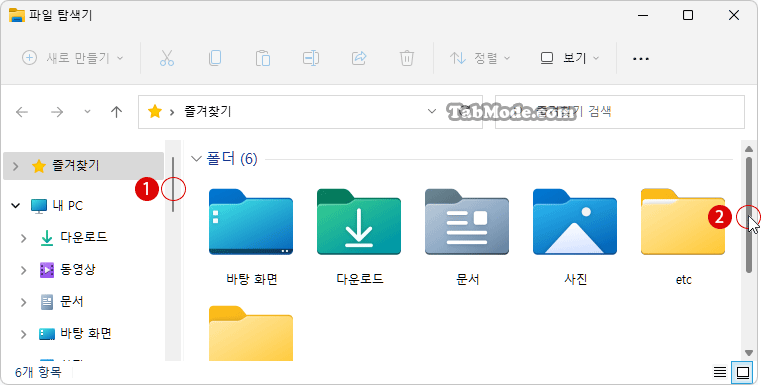Image resolution: width=763 pixels, height=385 pixels.
Task: Click the Cut scissors icon
Action: 166,58
